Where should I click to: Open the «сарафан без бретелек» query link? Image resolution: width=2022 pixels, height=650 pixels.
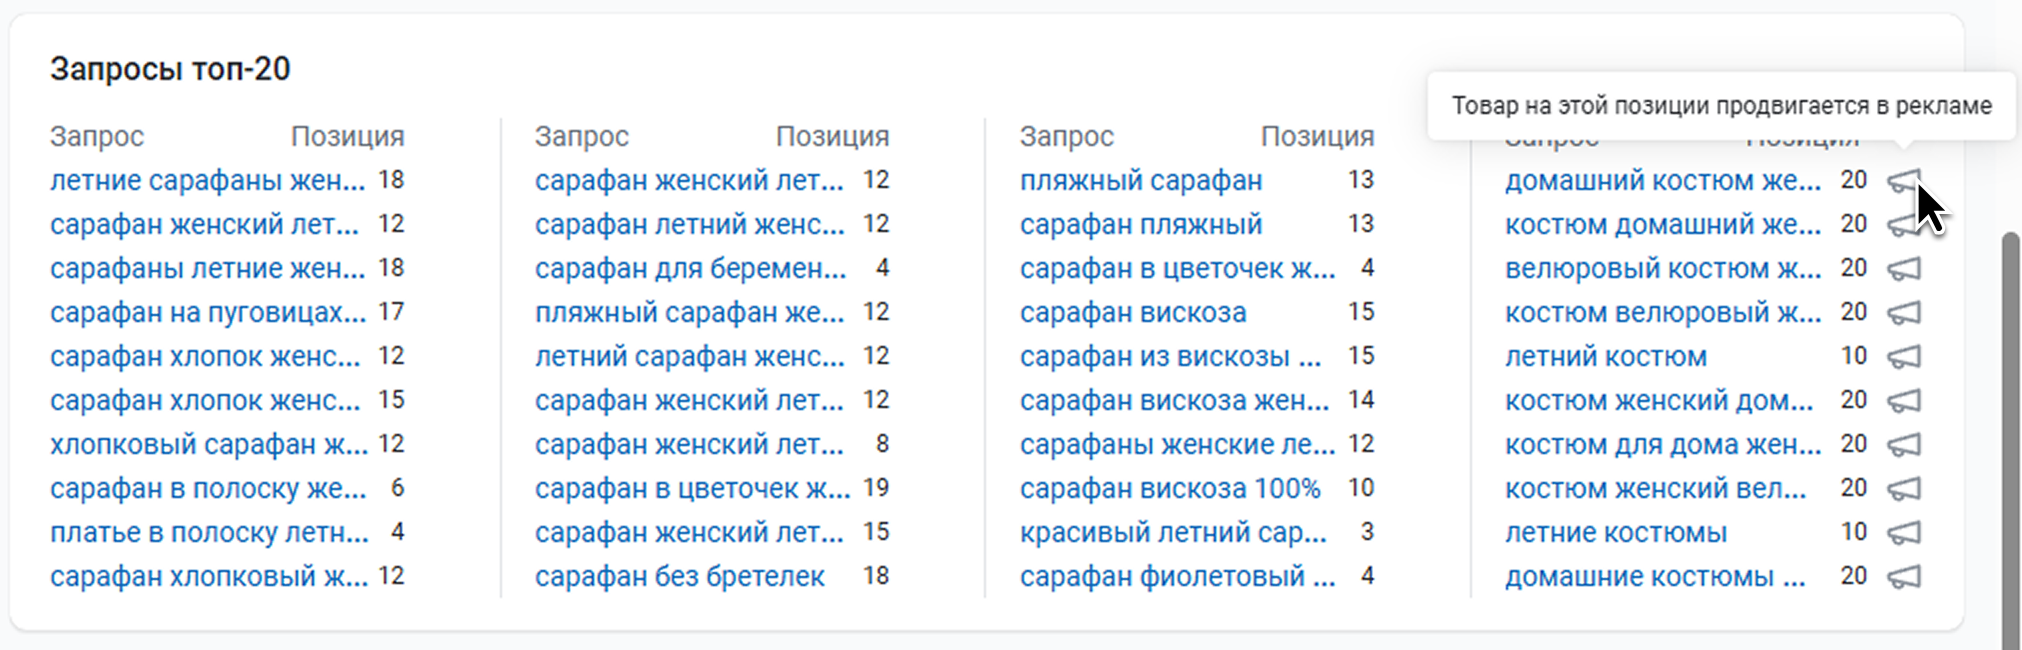pos(679,577)
